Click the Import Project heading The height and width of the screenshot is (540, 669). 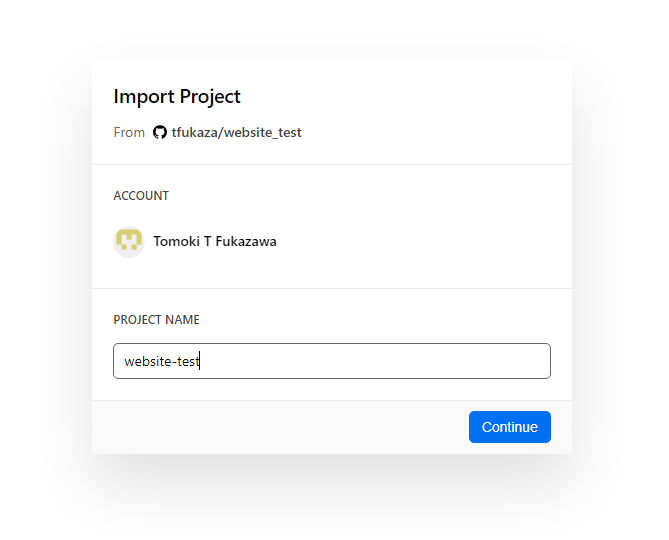177,97
